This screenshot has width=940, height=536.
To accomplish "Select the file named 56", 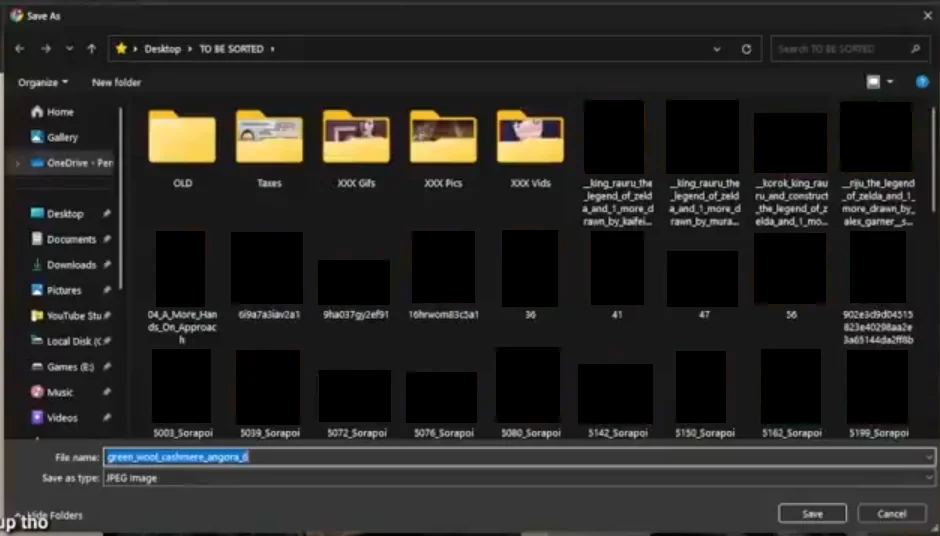I will (x=791, y=275).
